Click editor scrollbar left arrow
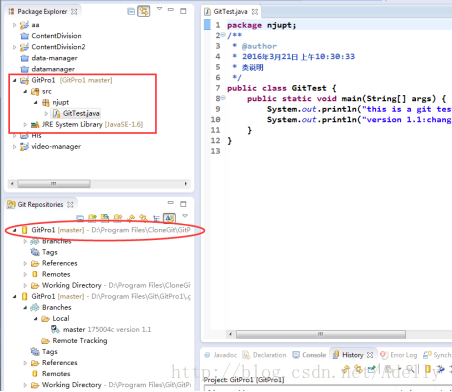The width and height of the screenshot is (452, 392). pos(230,334)
